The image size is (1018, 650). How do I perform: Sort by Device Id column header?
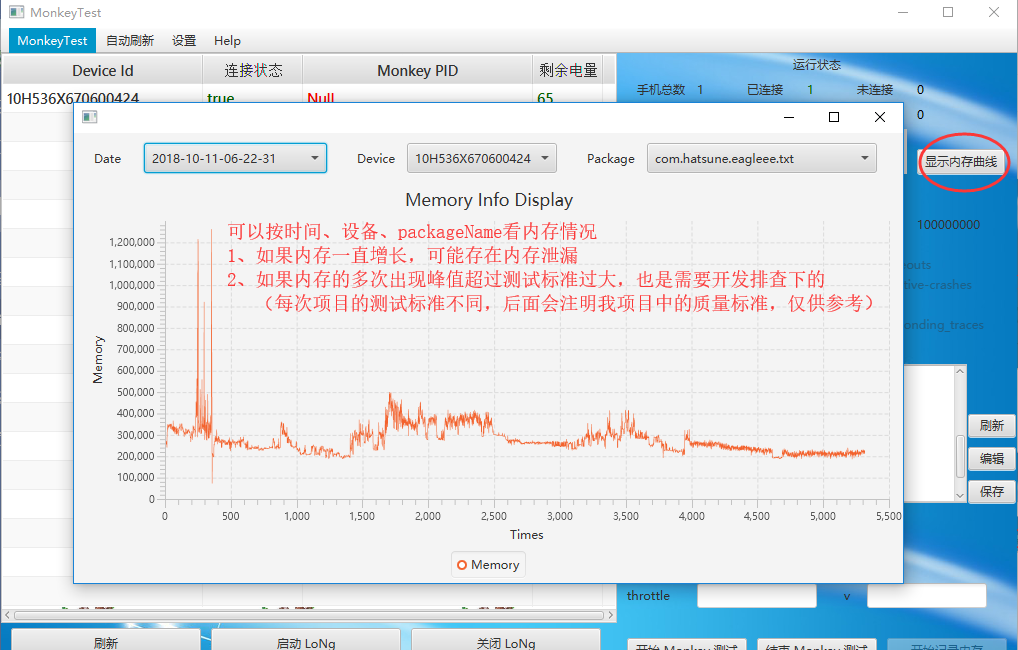pyautogui.click(x=103, y=70)
